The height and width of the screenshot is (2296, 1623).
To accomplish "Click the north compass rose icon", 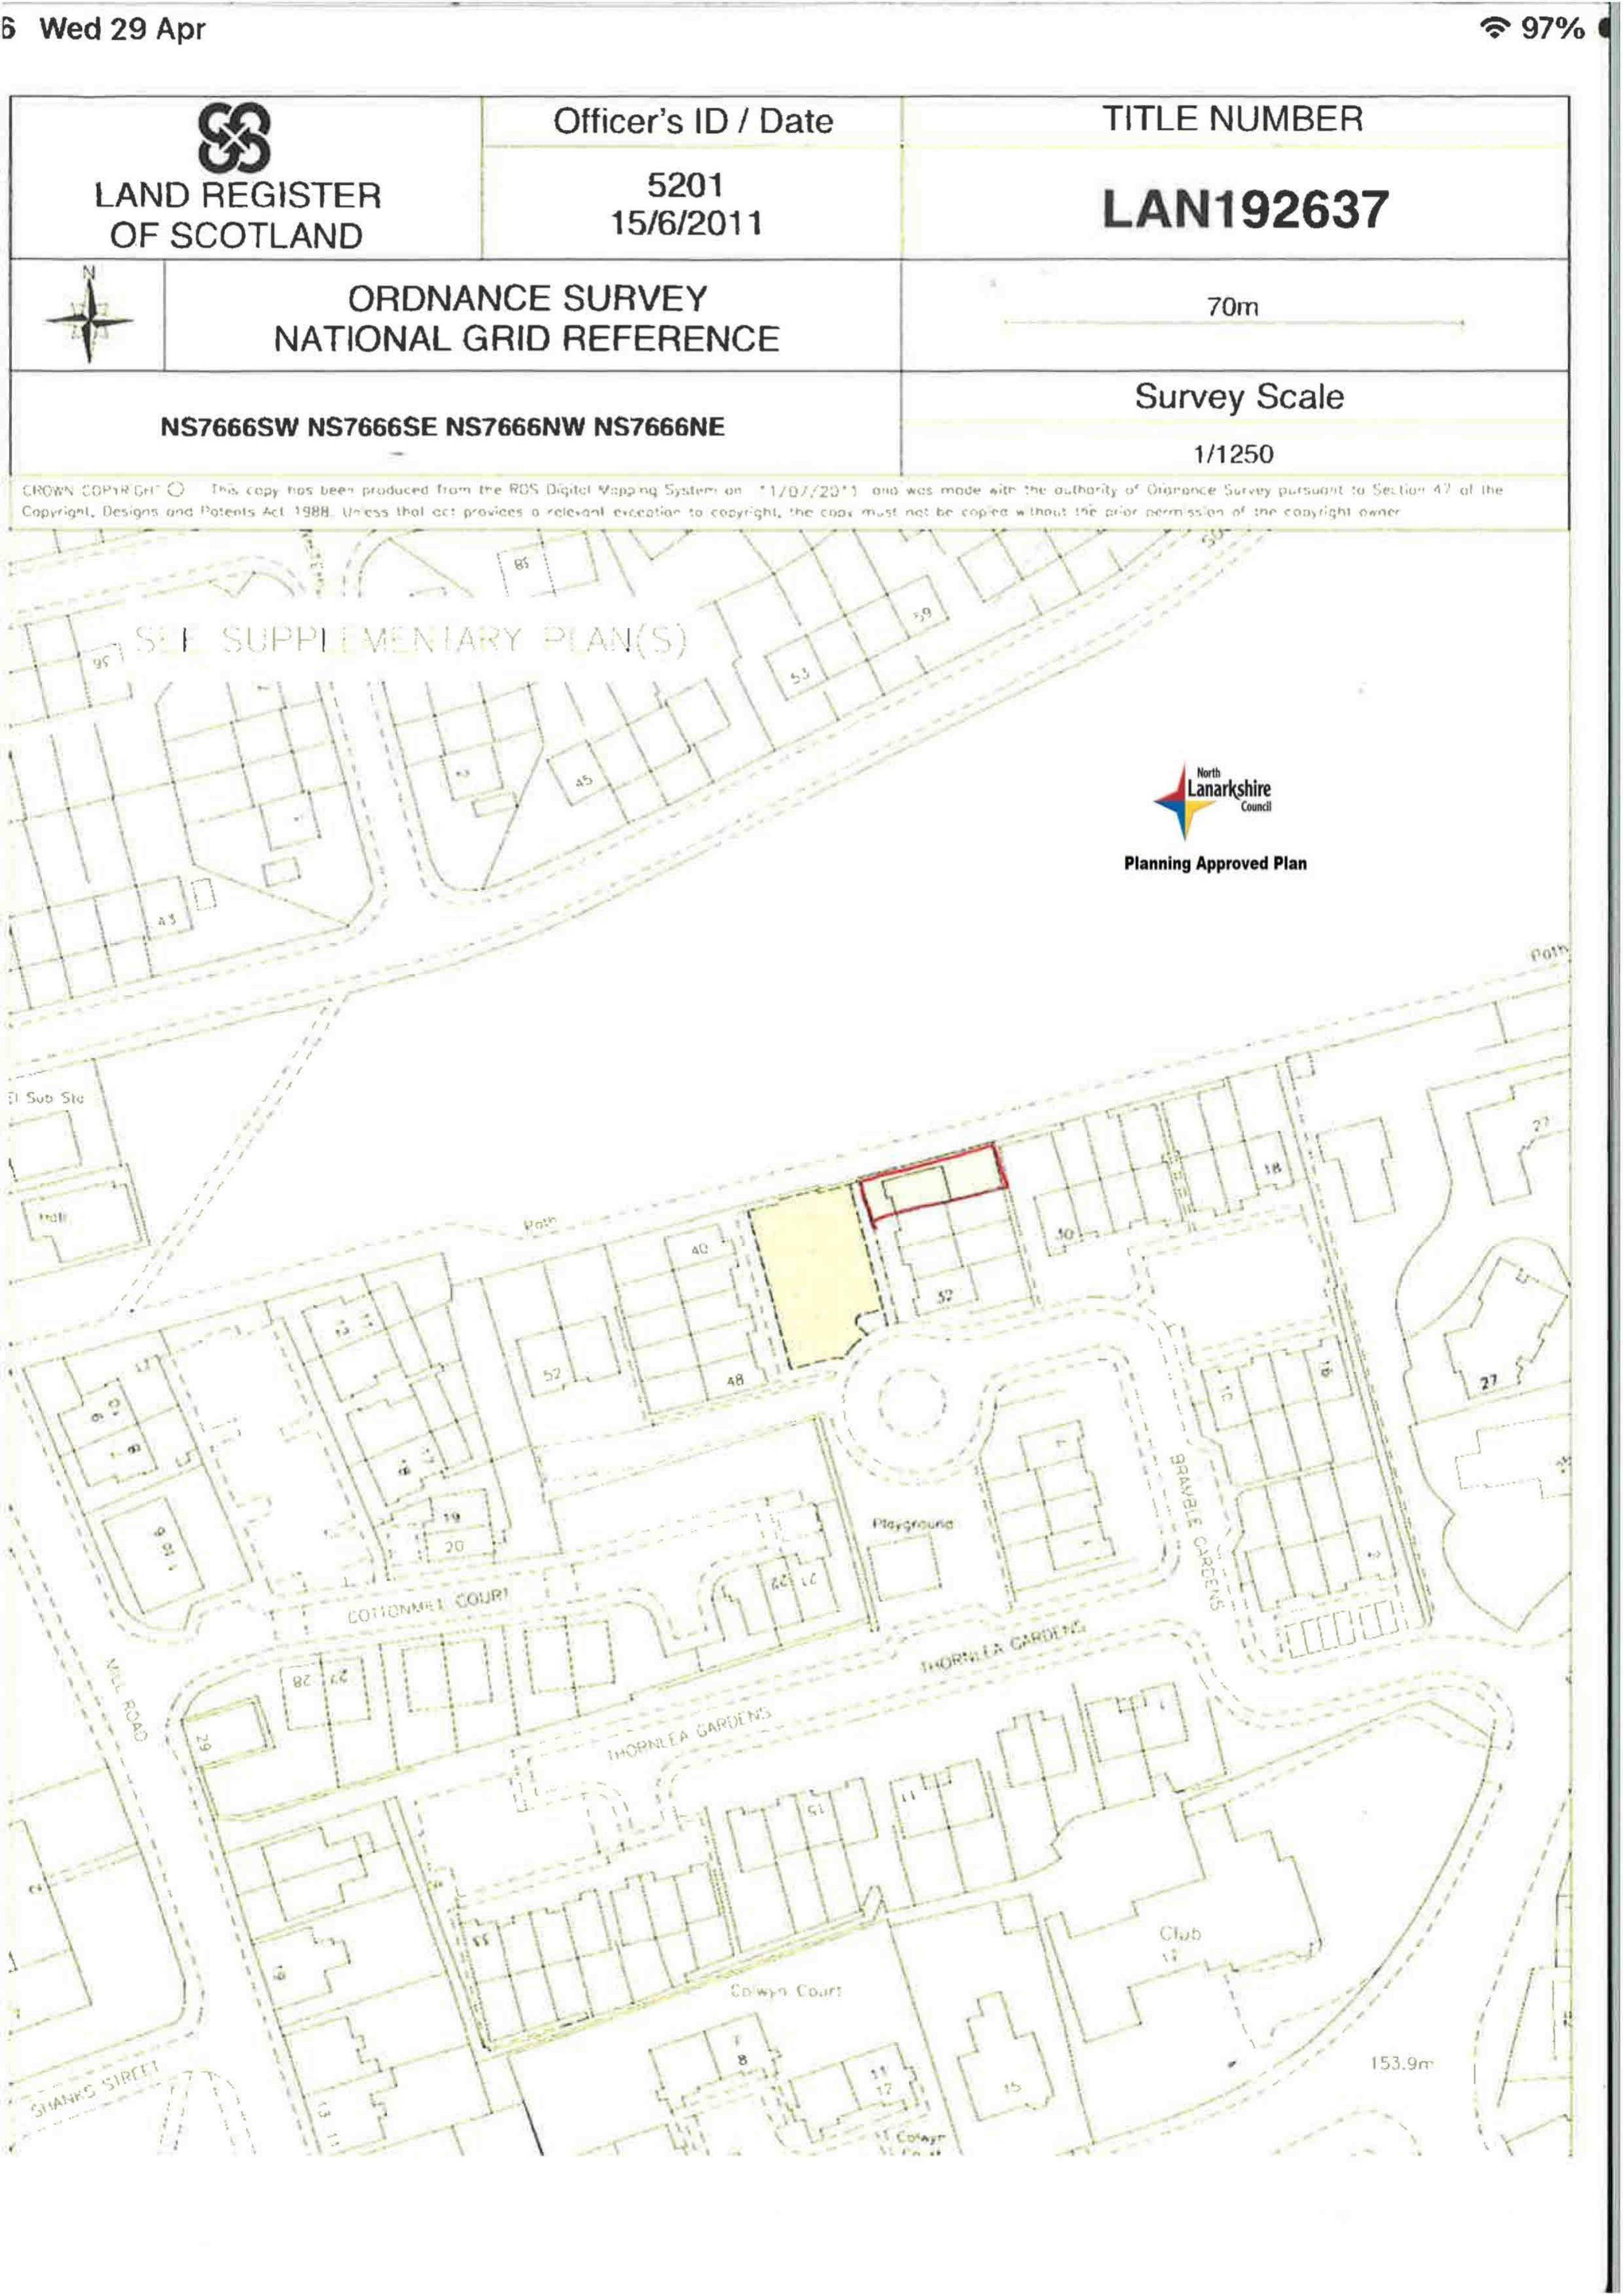I will coord(89,320).
